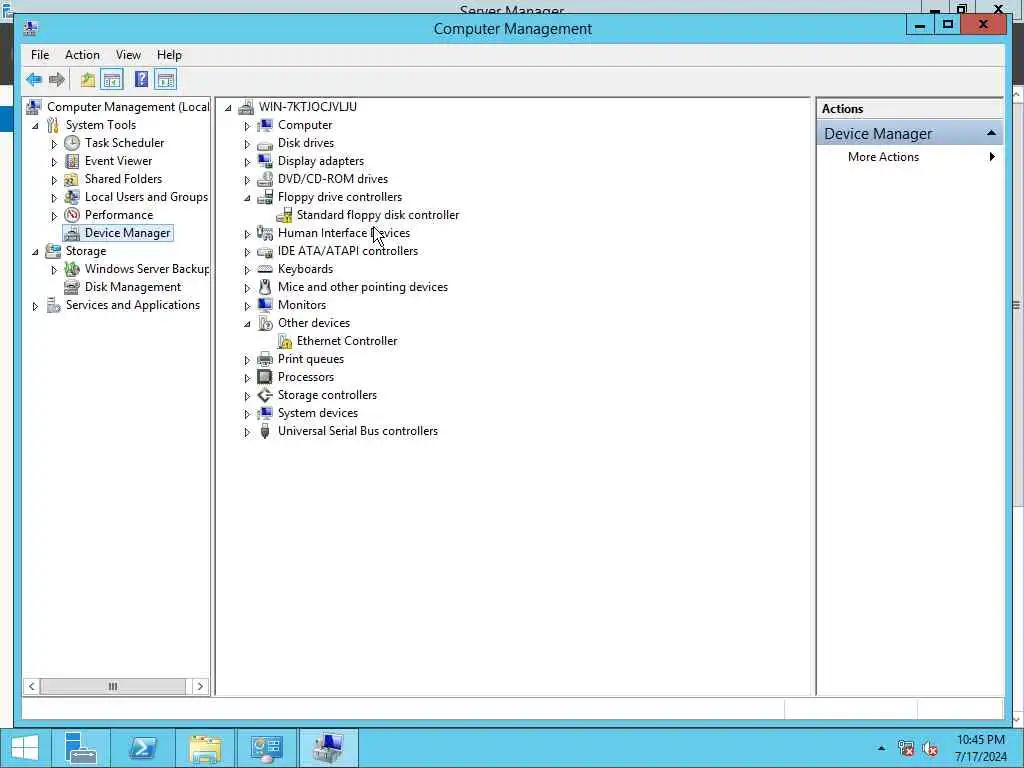Click the Ethernet Controller warning icon

point(285,341)
